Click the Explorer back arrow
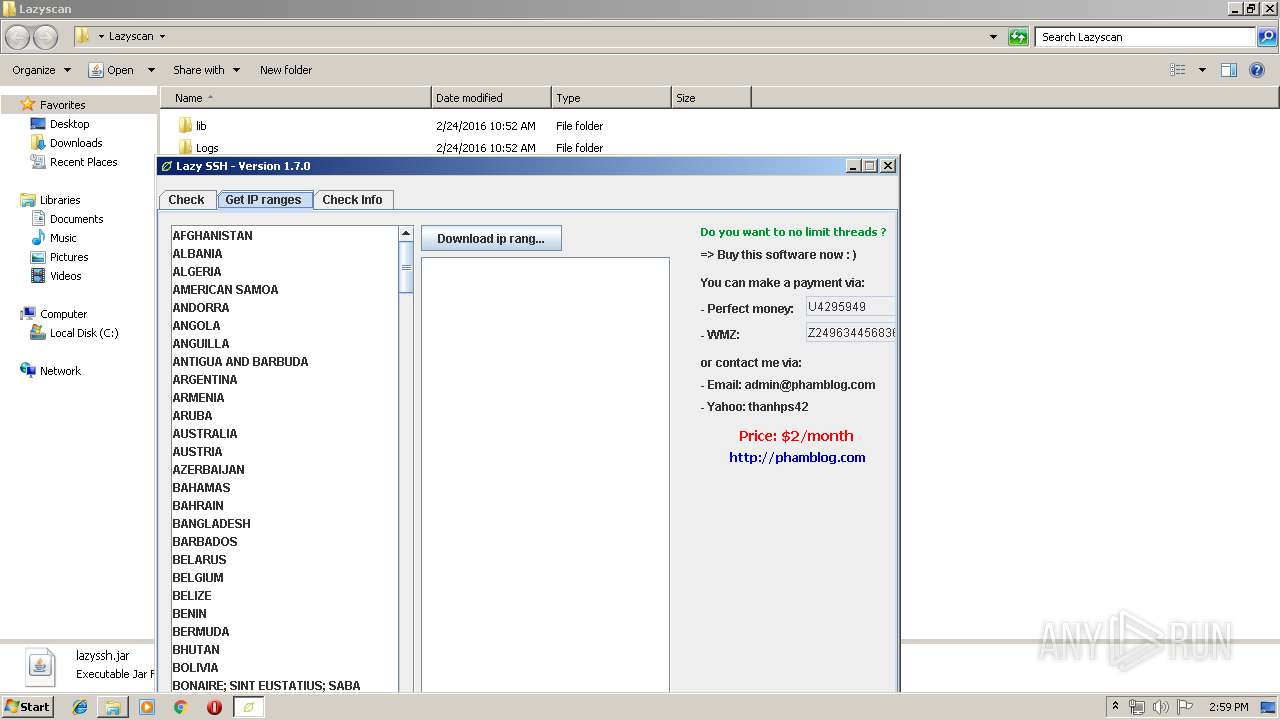Image resolution: width=1280 pixels, height=720 pixels. [17, 37]
